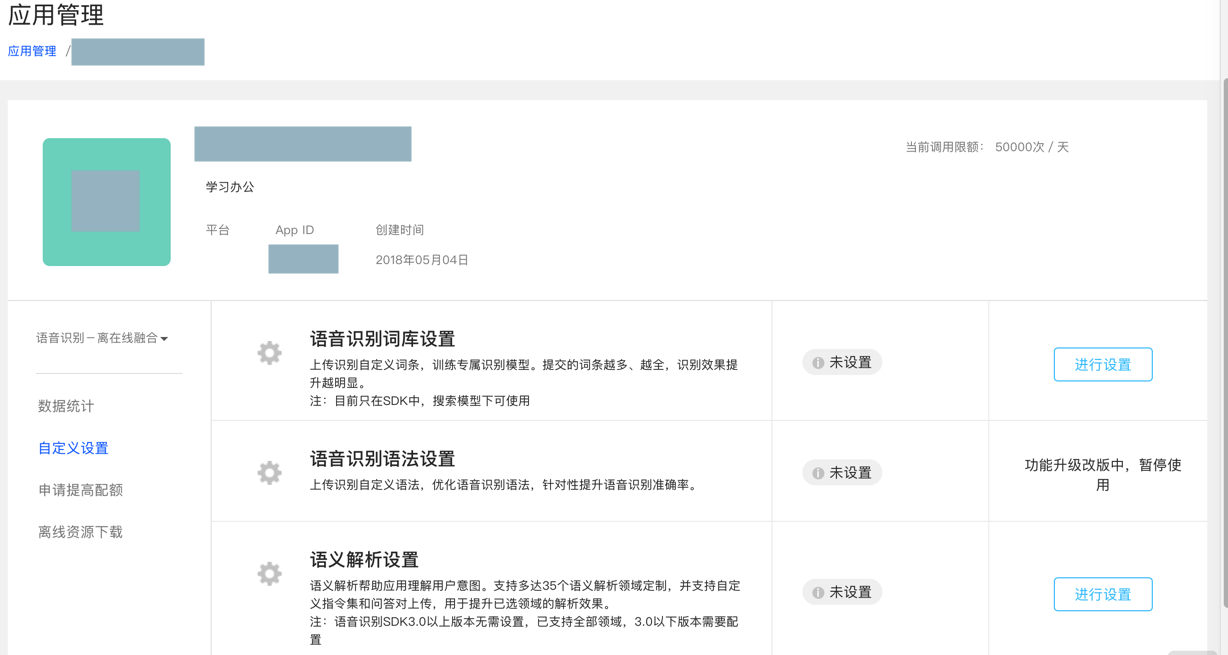Click the 未设置 status badge for 语义解析设置

pos(842,592)
